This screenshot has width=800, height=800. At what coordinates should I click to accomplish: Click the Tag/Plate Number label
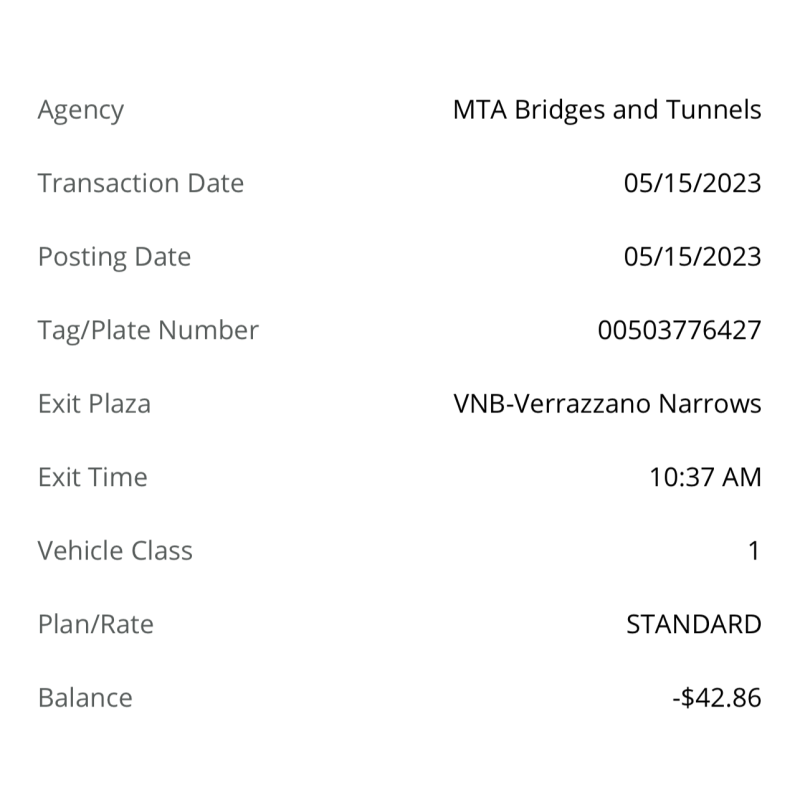pos(148,330)
